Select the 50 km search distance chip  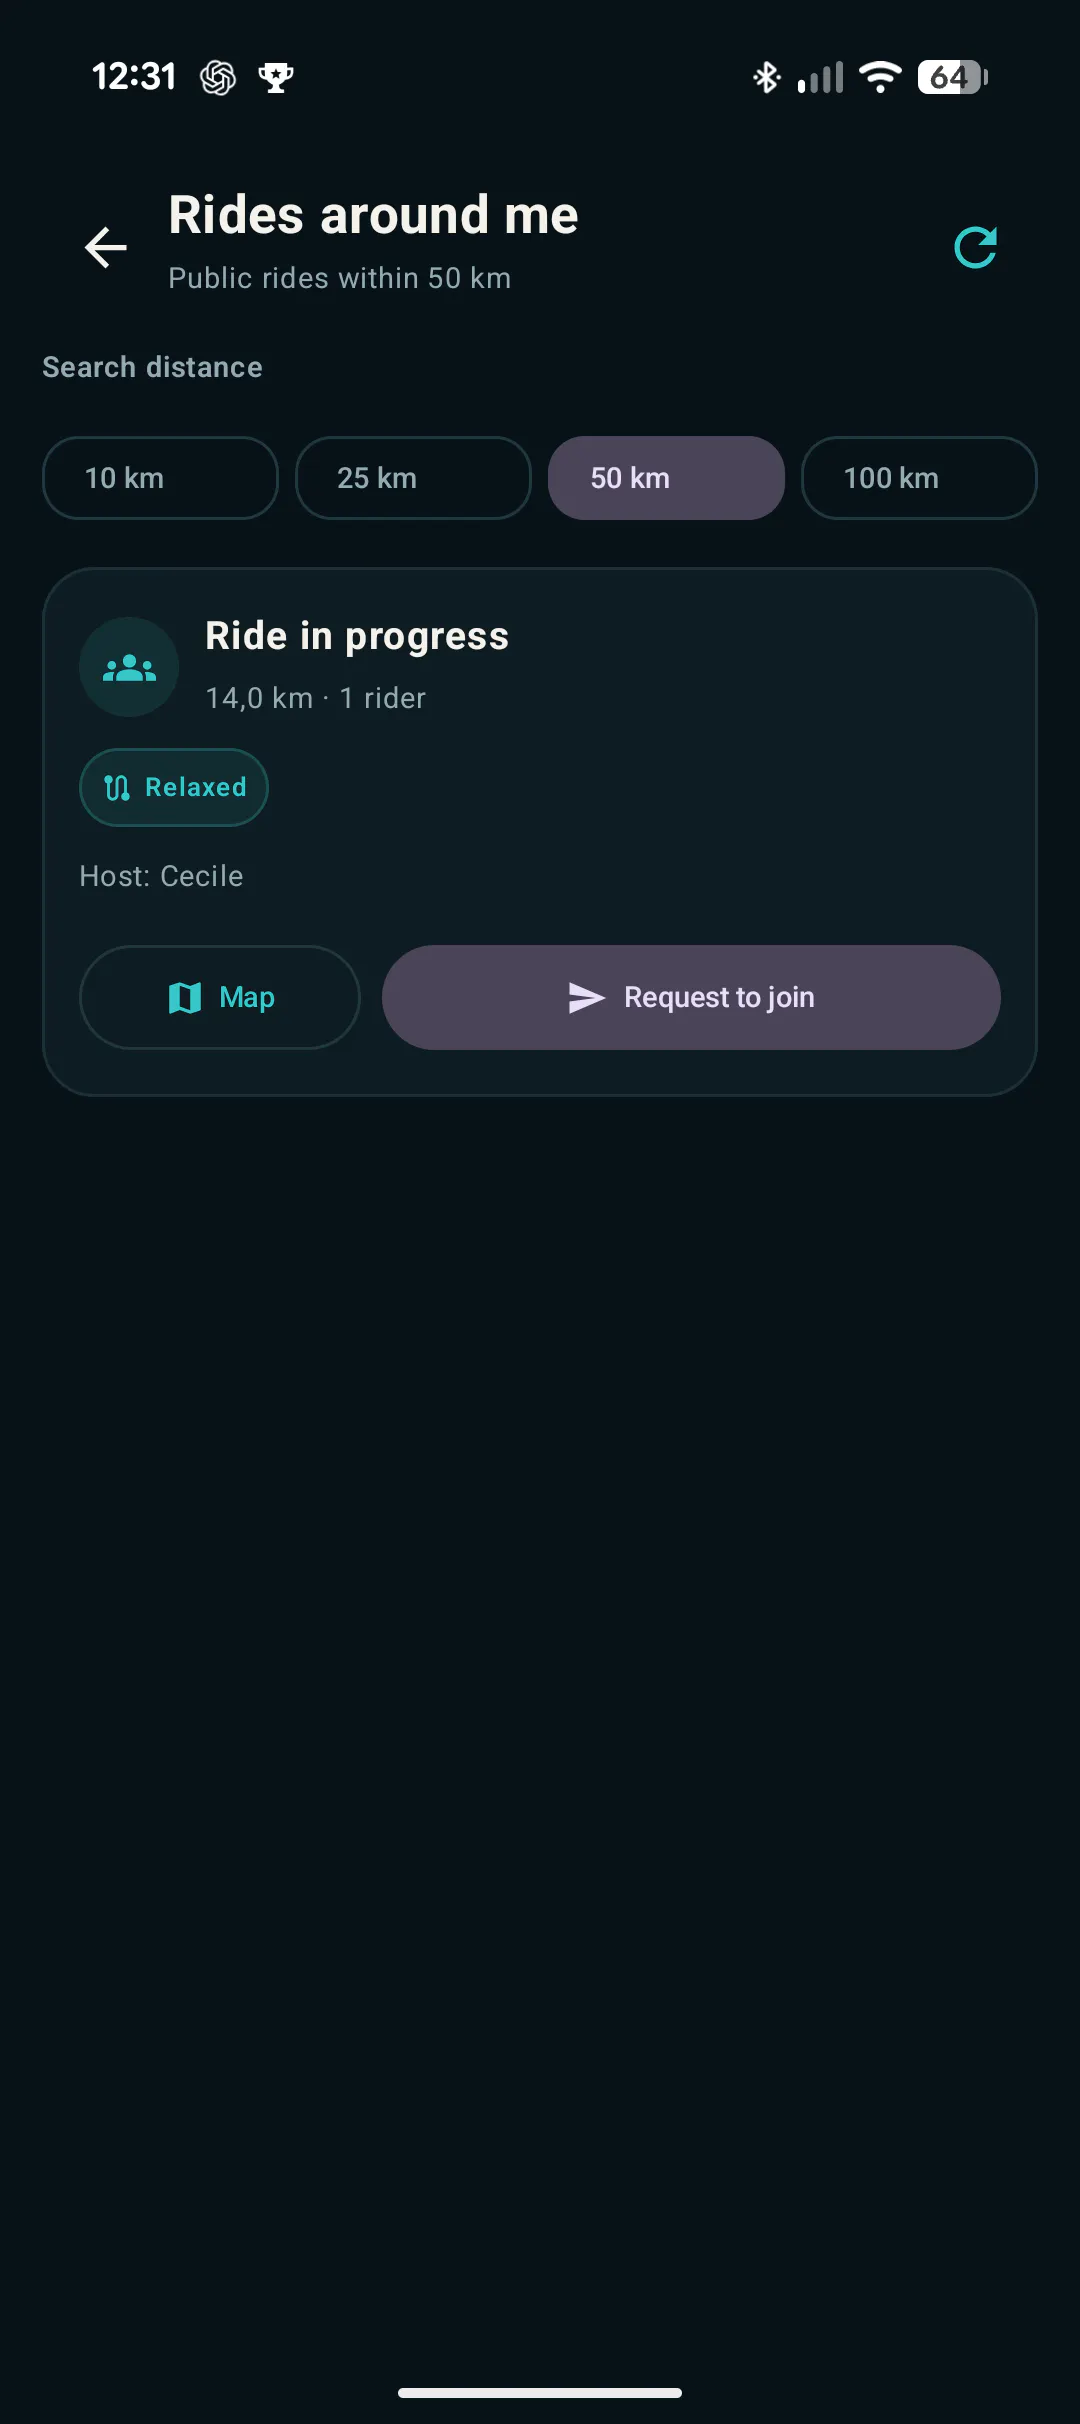pos(666,478)
